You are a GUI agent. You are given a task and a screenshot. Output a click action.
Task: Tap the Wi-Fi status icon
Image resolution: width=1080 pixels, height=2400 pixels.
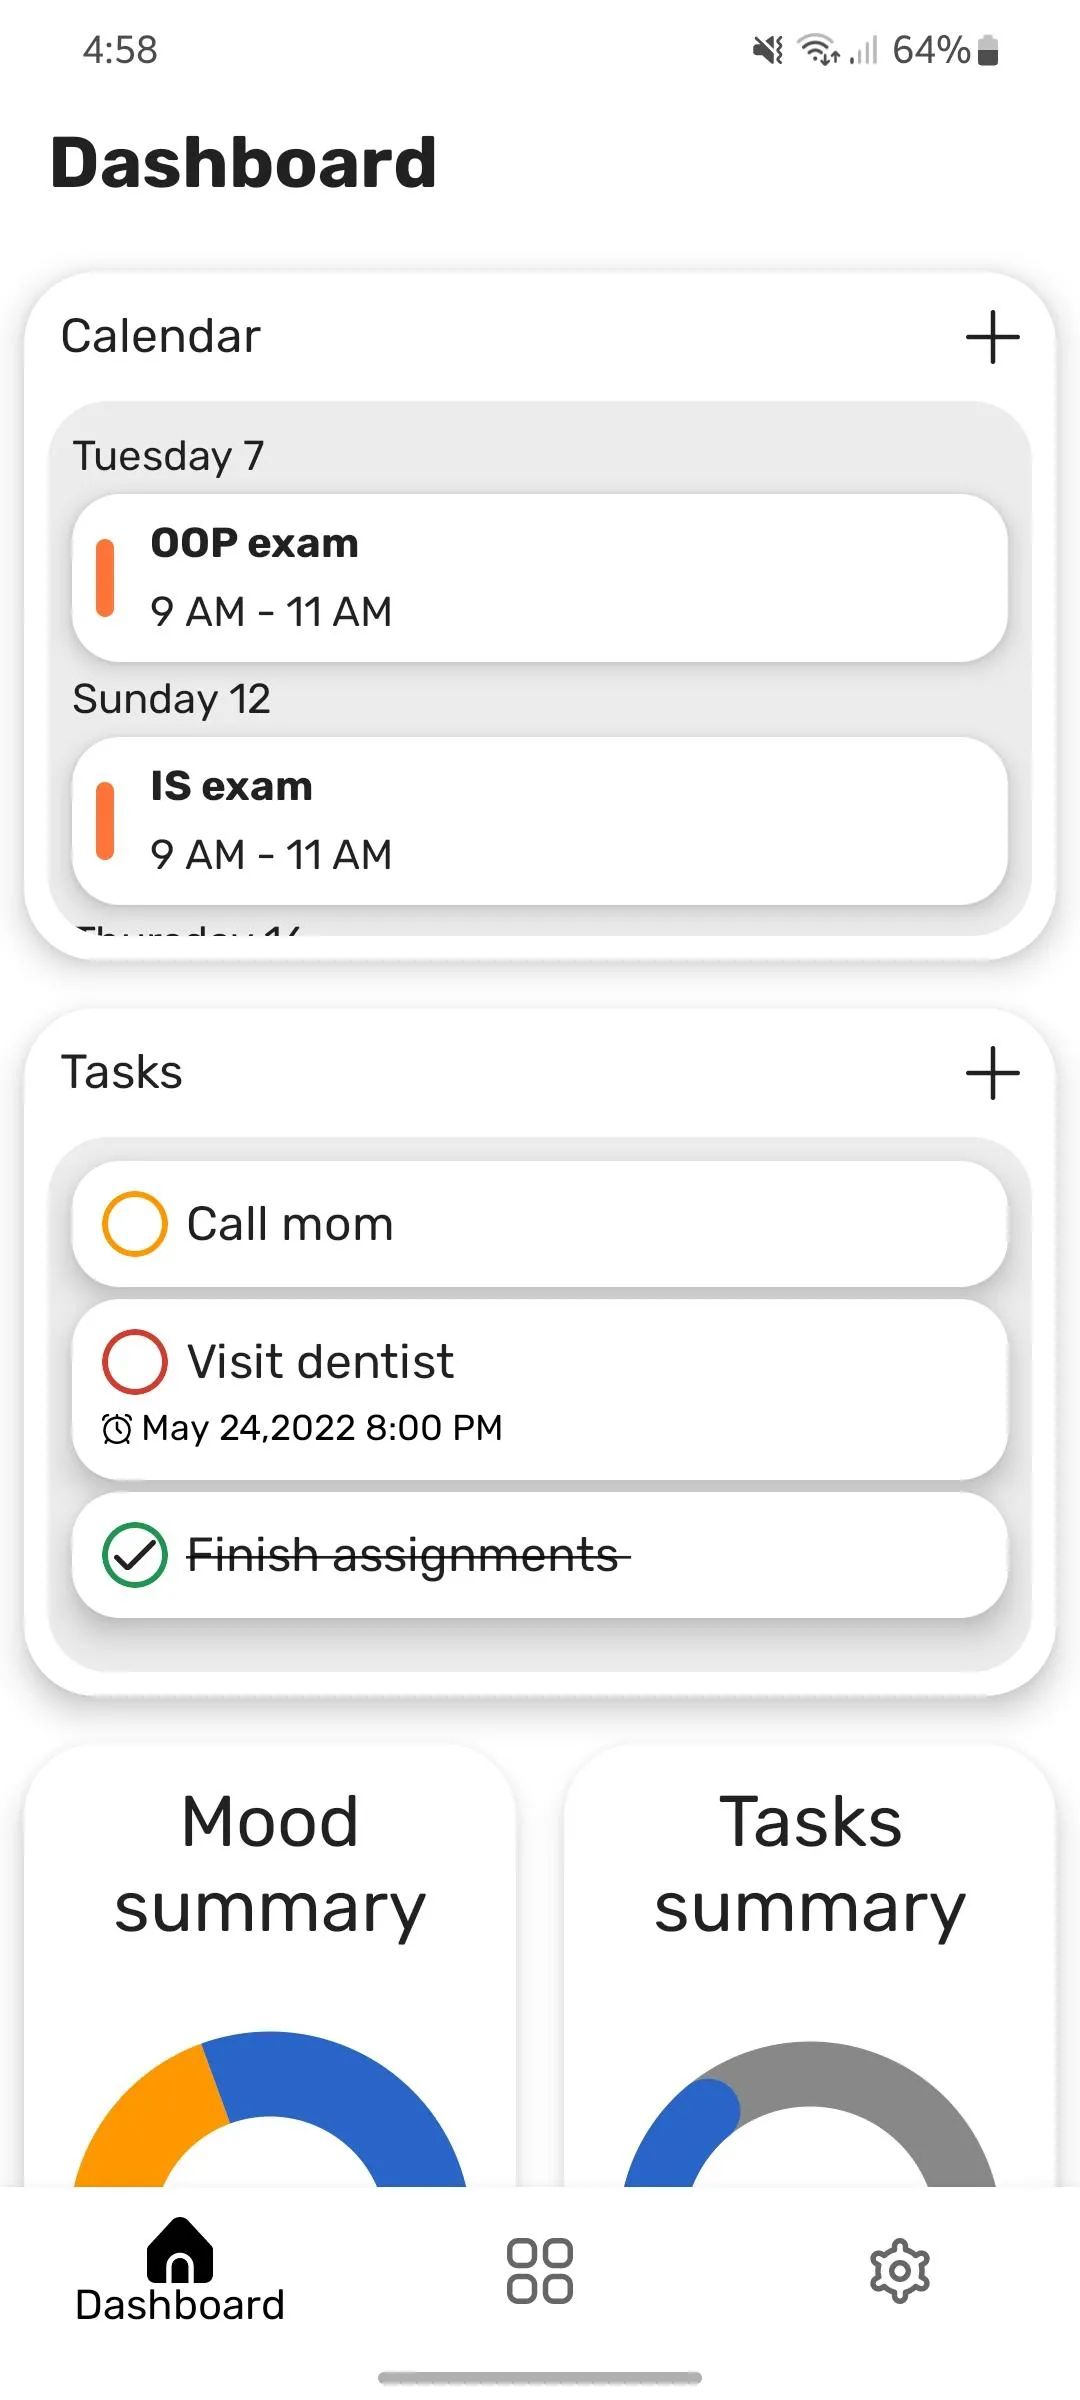click(818, 50)
